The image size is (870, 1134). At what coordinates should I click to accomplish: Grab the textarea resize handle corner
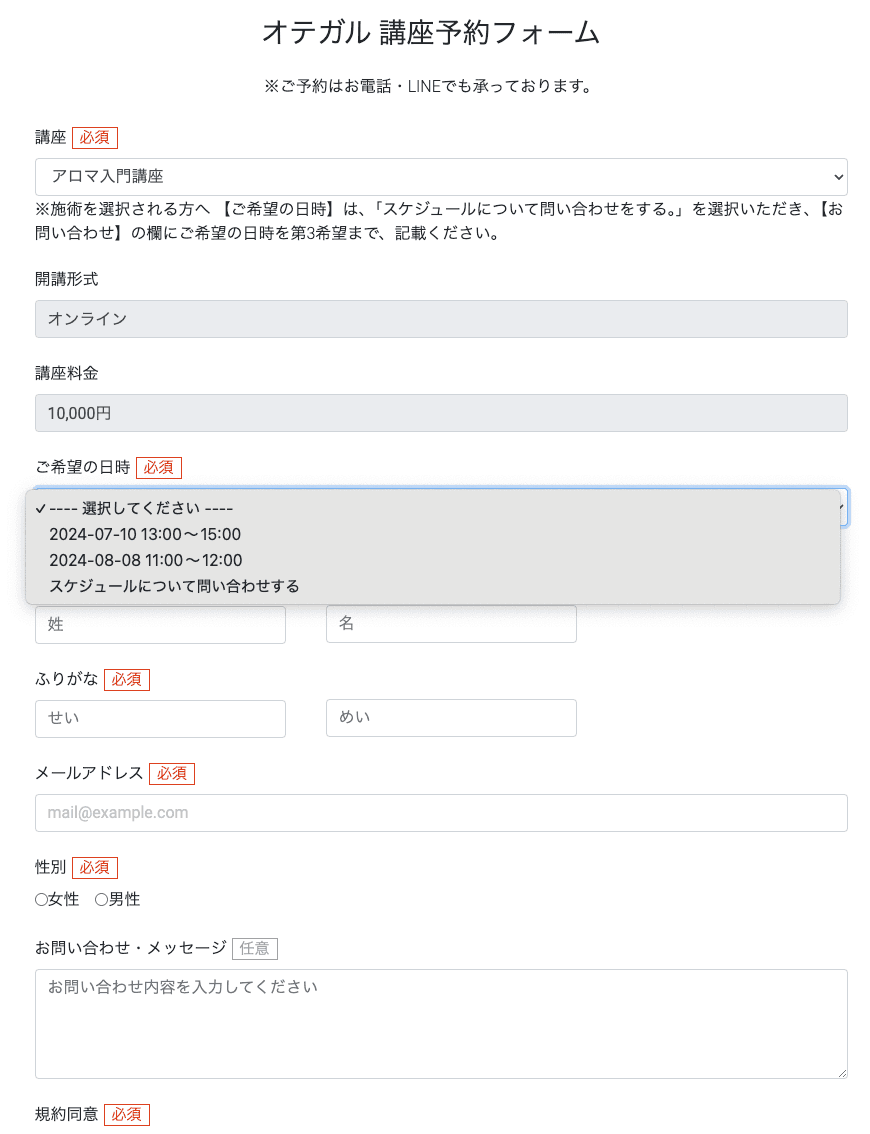(842, 1073)
